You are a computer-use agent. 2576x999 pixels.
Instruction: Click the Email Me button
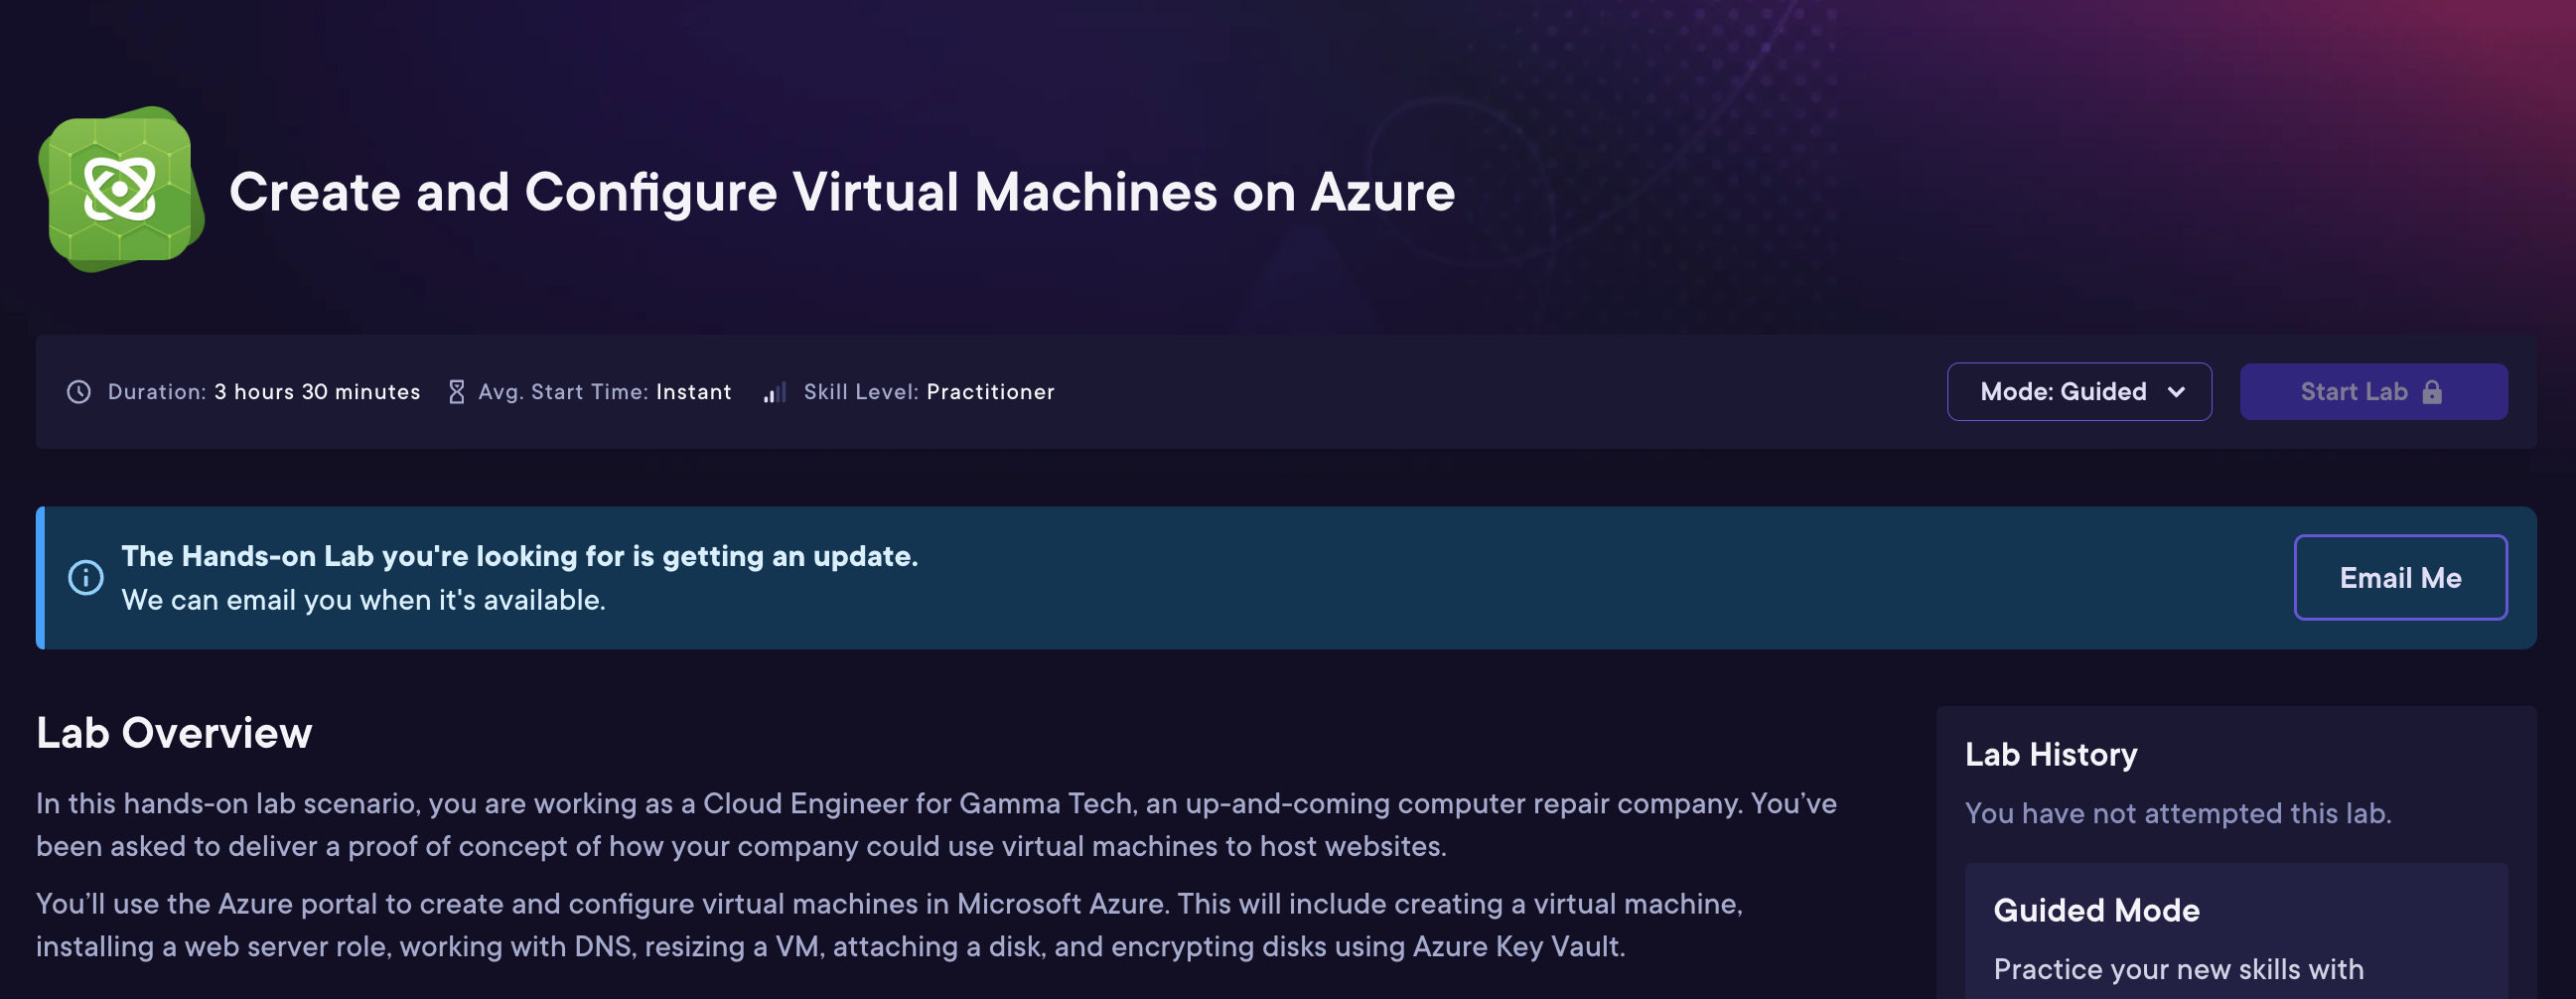(2400, 578)
